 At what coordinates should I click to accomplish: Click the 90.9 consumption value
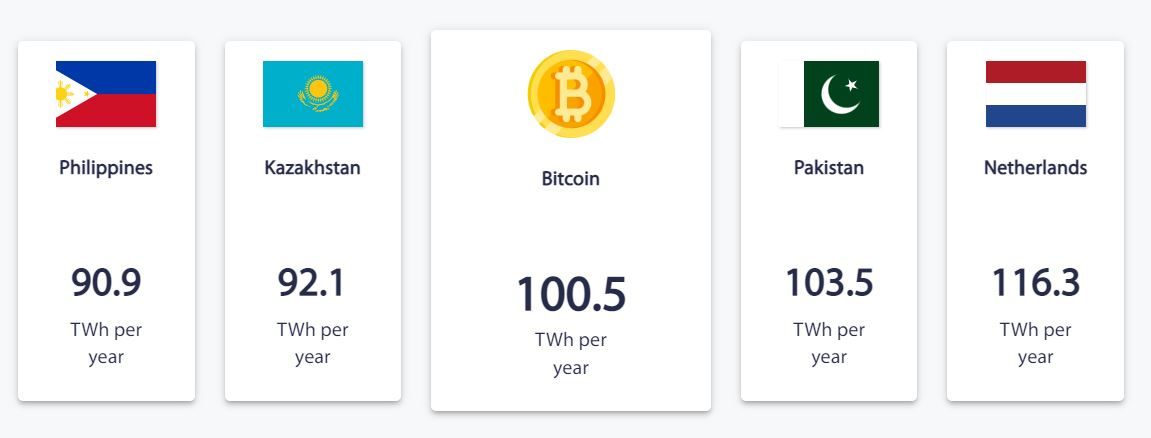[106, 282]
